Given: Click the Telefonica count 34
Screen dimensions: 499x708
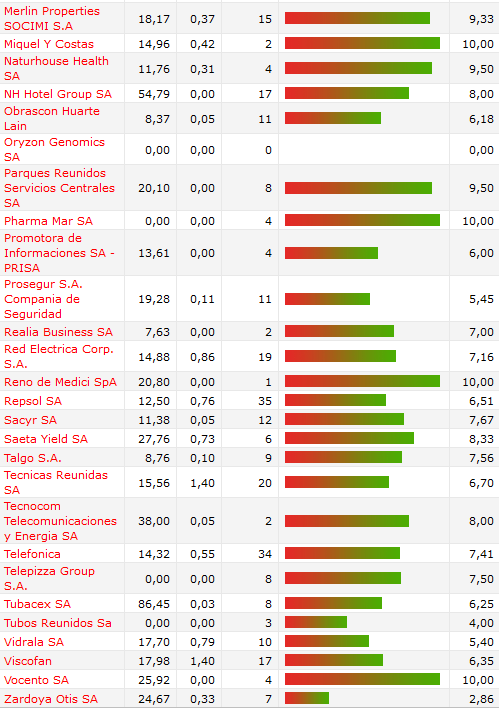Looking at the screenshot, I should (265, 554).
